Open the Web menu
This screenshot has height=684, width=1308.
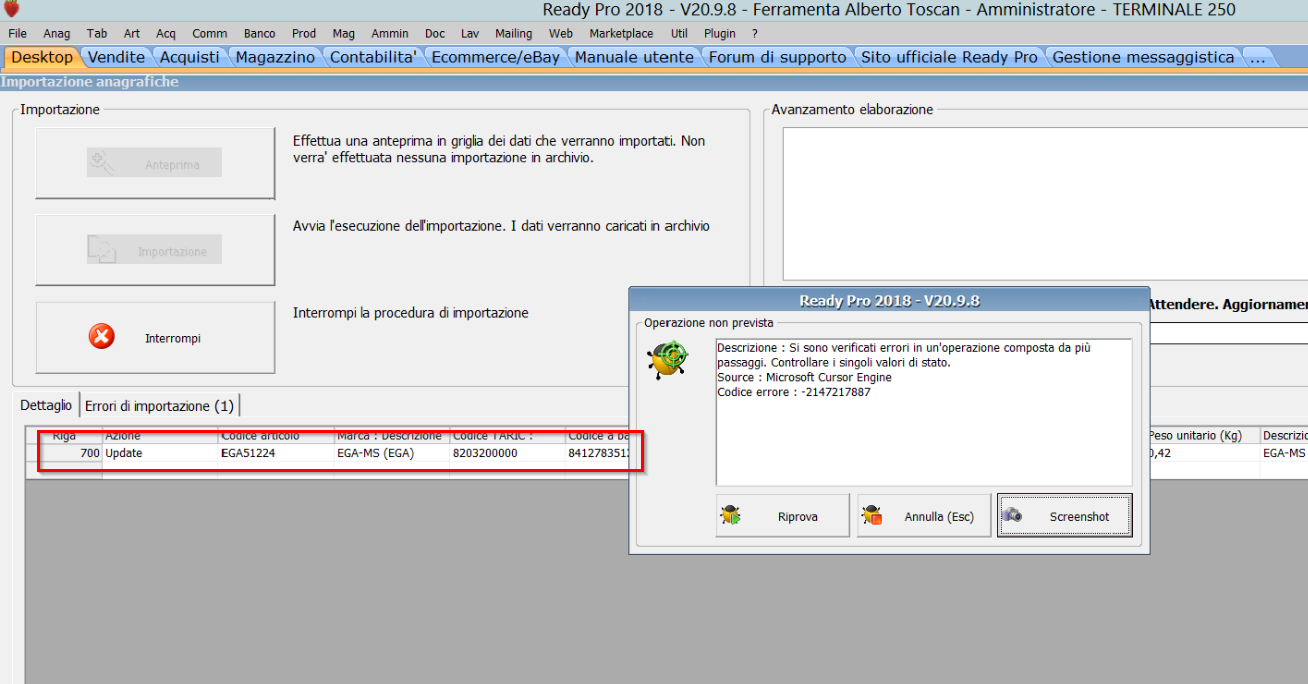561,33
